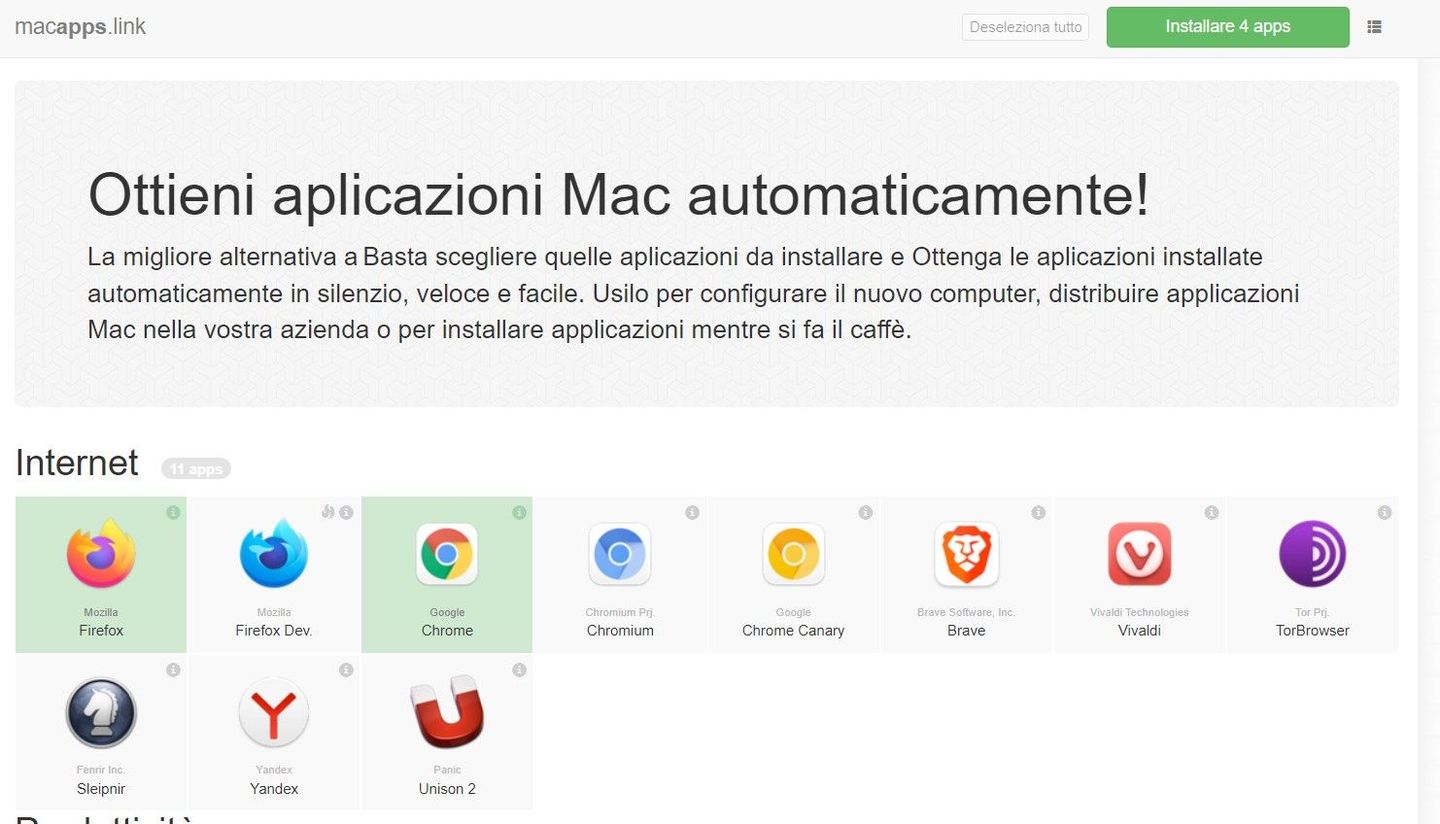Viewport: 1440px width, 824px height.
Task: Open info icon on TorBrowser tile
Action: coord(1384,512)
